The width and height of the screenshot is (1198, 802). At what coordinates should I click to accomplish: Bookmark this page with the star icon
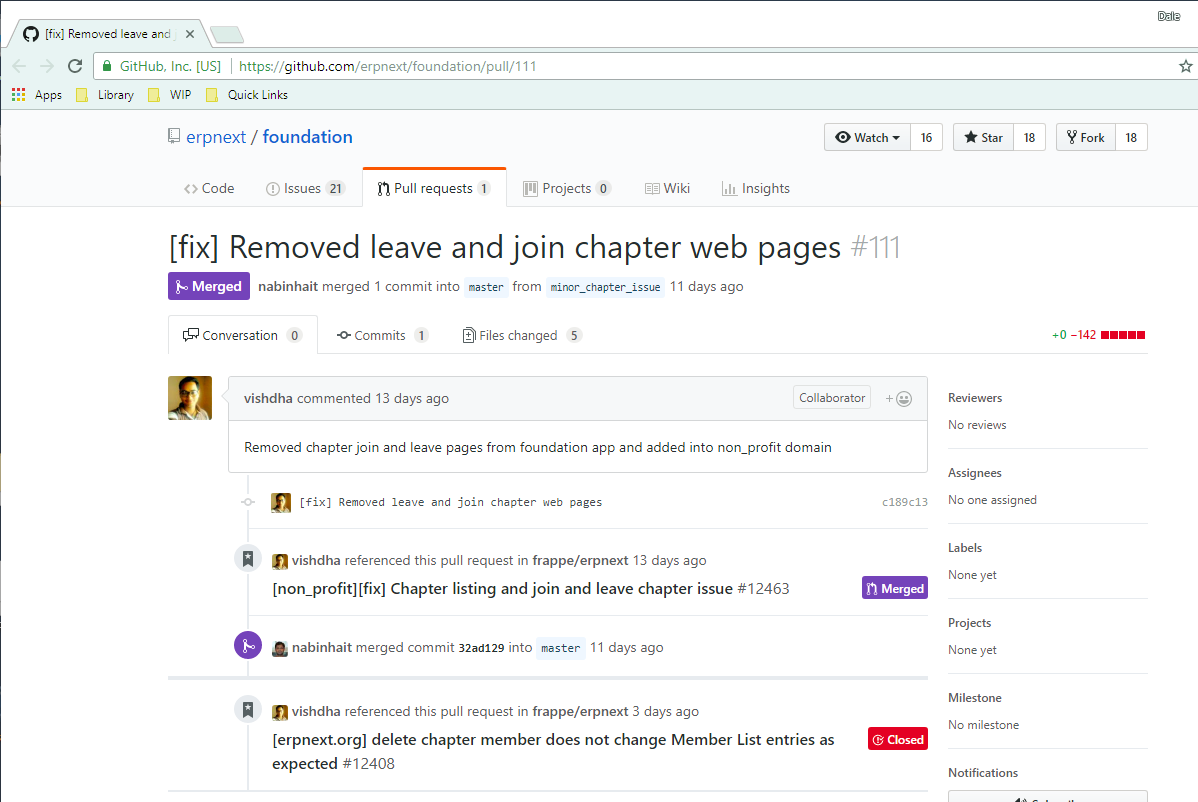[1185, 66]
